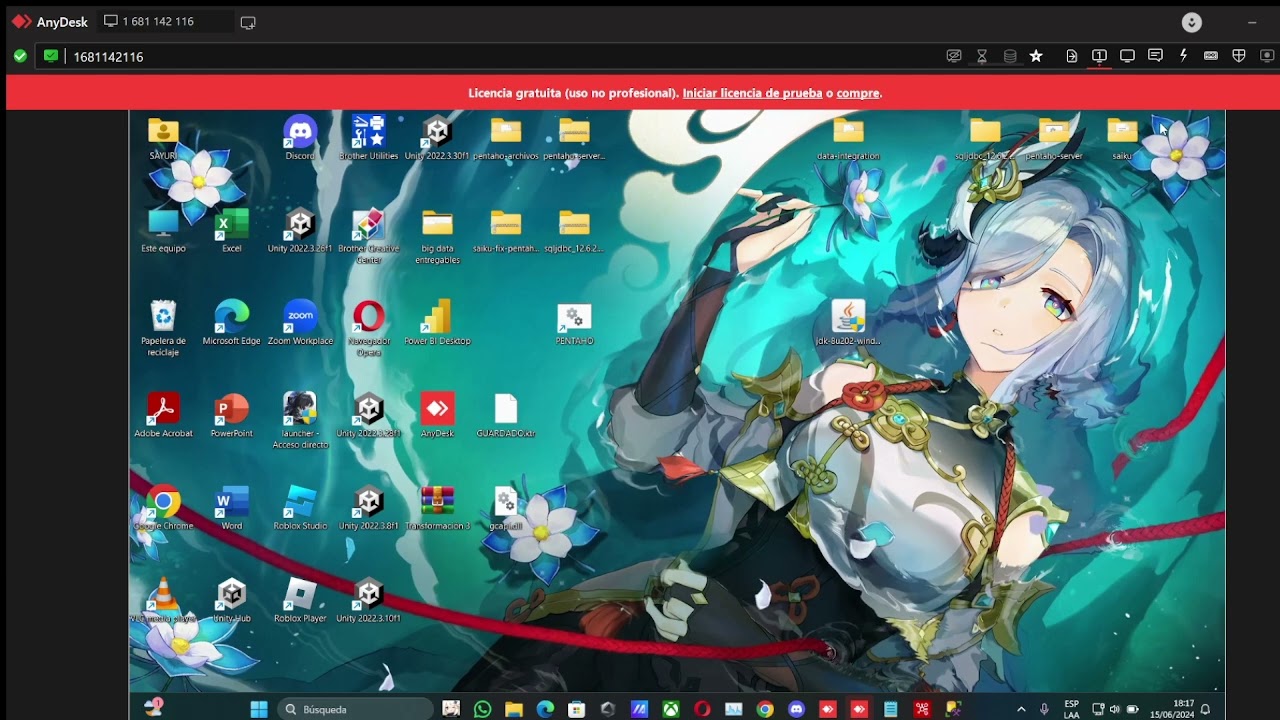Viewport: 1280px width, 720px height.
Task: Select the Papelera de reciclaje icon
Action: click(x=163, y=328)
